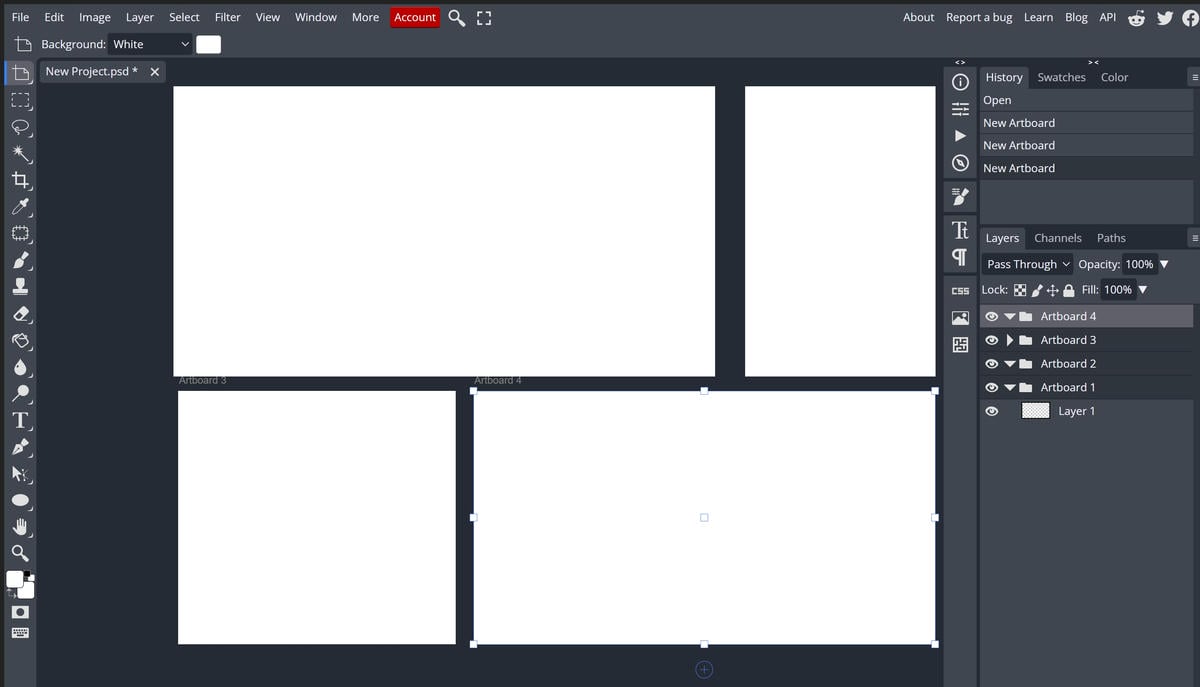Viewport: 1200px width, 687px height.
Task: Click the keyboard icon at toolbar bottom
Action: tap(20, 633)
